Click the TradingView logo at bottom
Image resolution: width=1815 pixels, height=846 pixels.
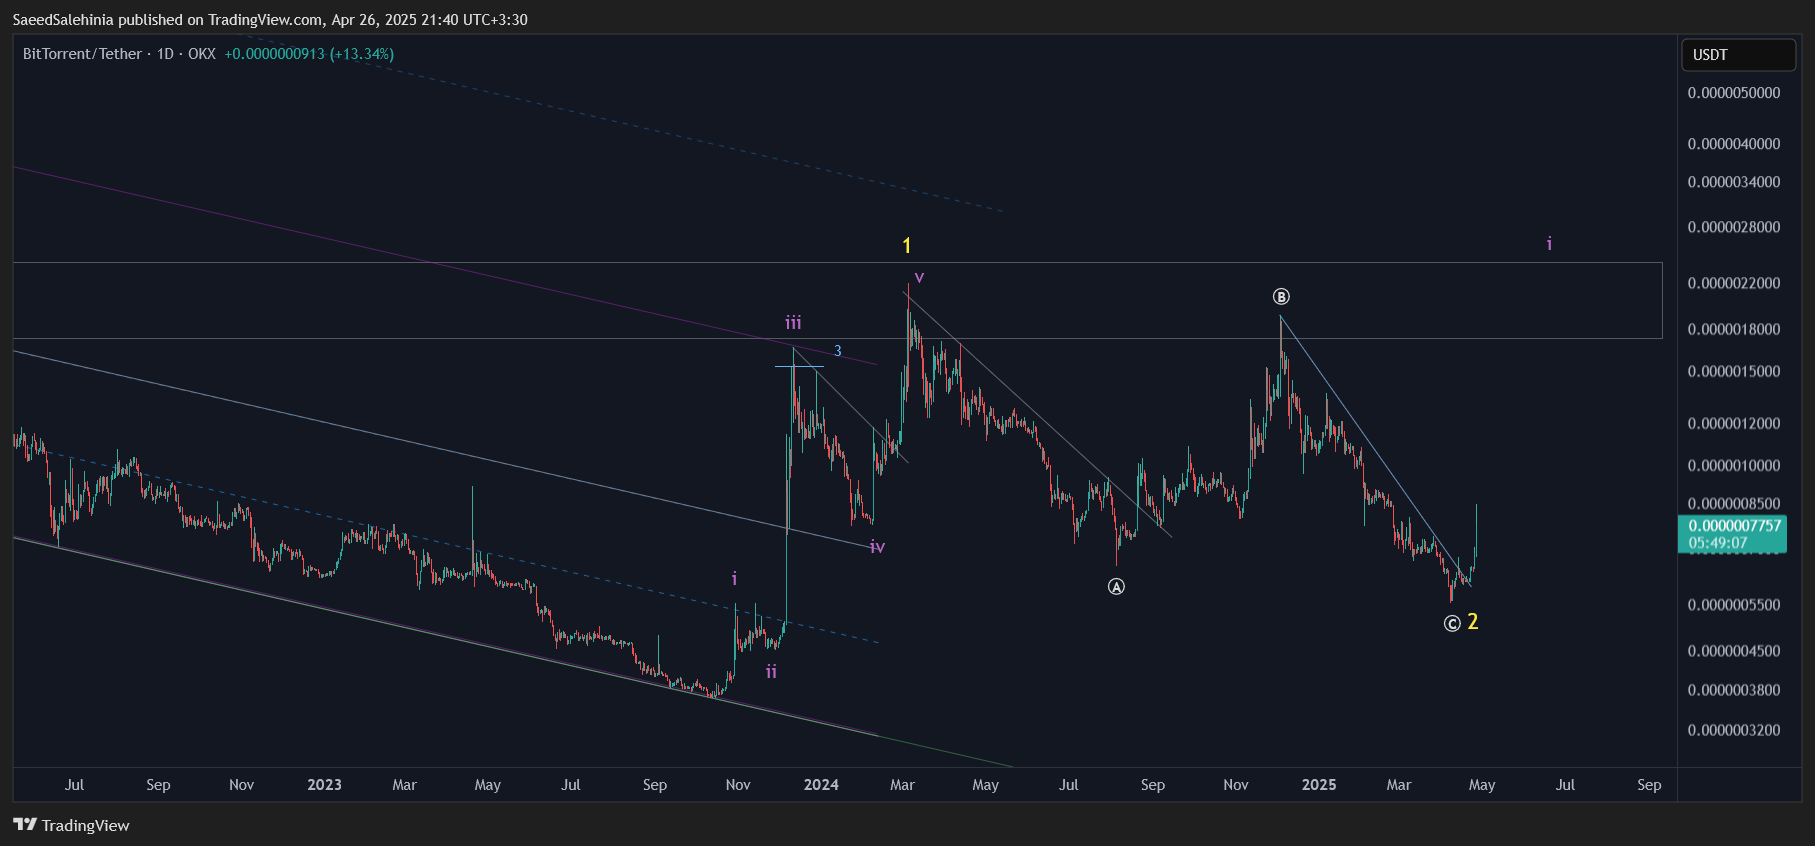click(71, 825)
